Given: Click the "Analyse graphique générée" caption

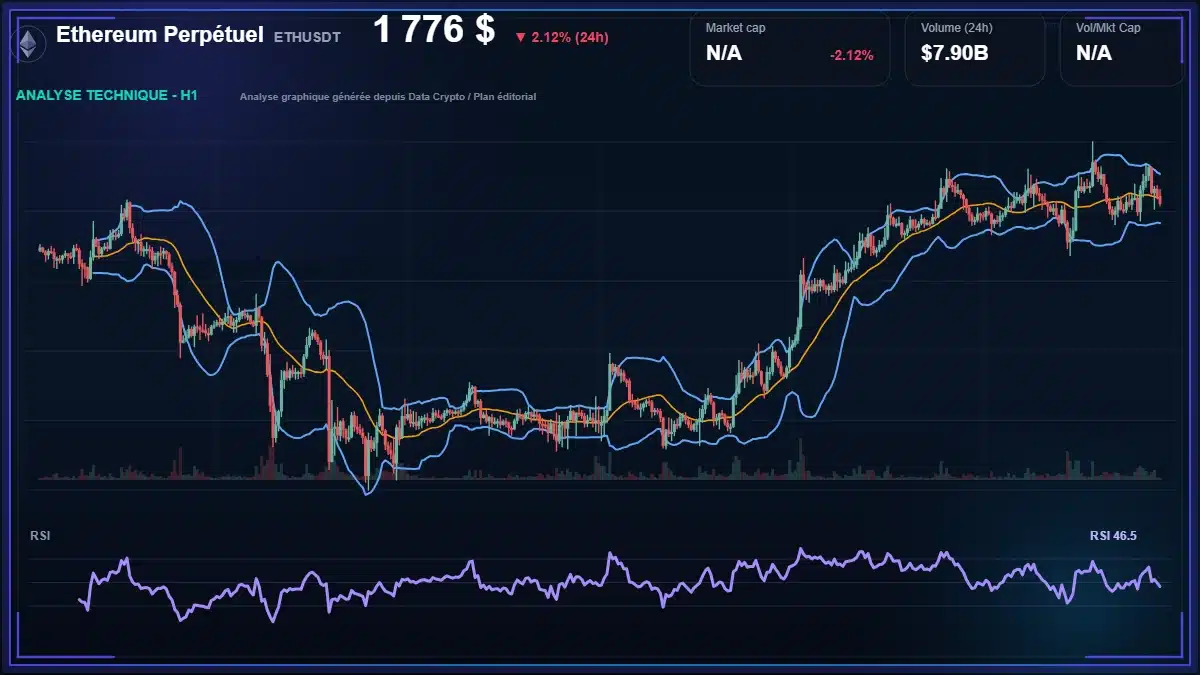Looking at the screenshot, I should [x=388, y=97].
